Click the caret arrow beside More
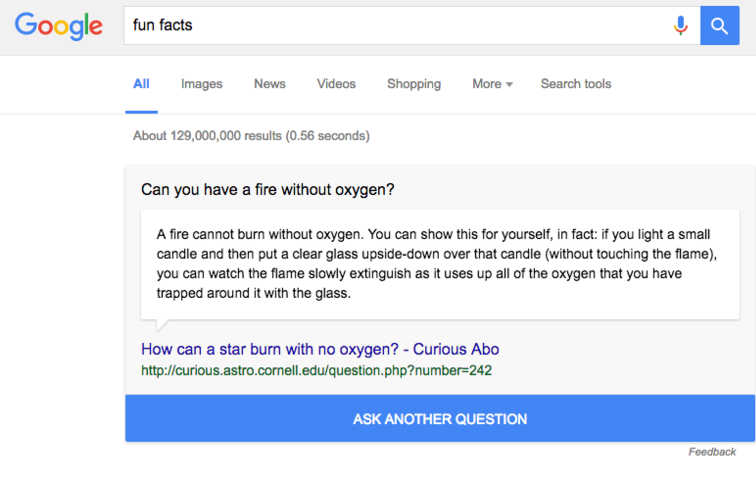Image resolution: width=756 pixels, height=480 pixels. (509, 85)
